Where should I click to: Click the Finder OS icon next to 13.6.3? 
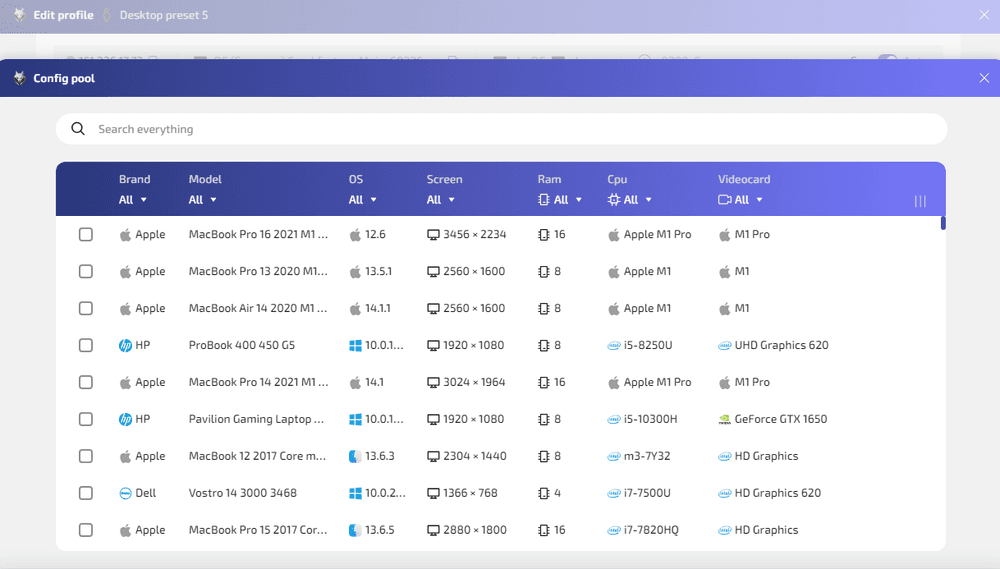click(x=355, y=457)
